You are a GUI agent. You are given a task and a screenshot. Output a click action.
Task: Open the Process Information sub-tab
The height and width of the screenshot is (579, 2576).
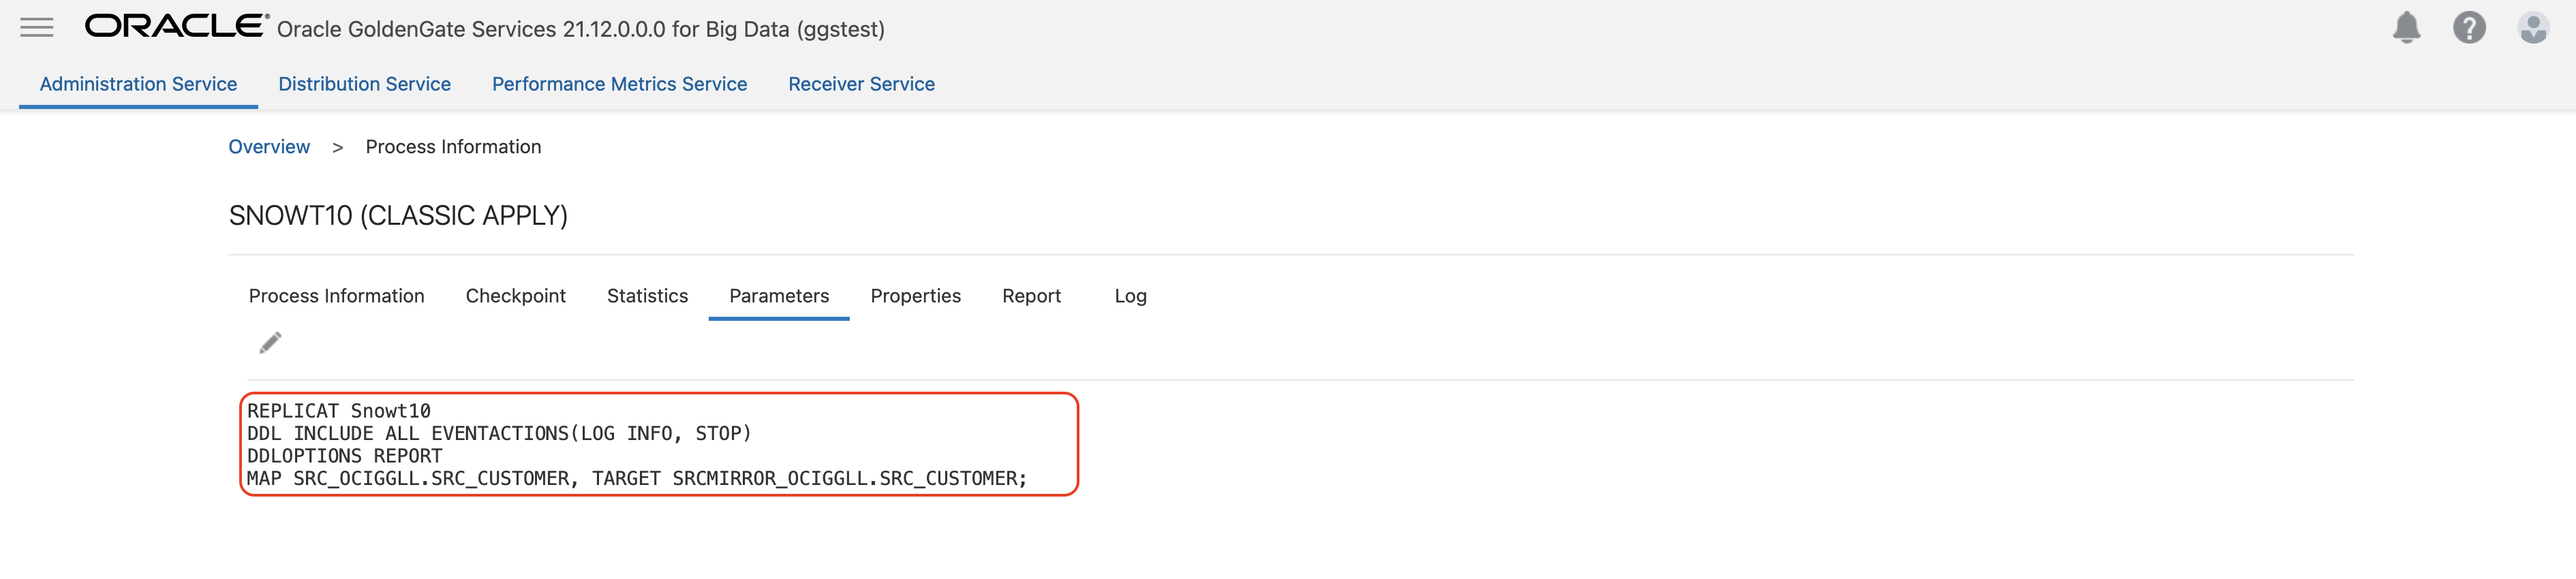[x=336, y=296]
